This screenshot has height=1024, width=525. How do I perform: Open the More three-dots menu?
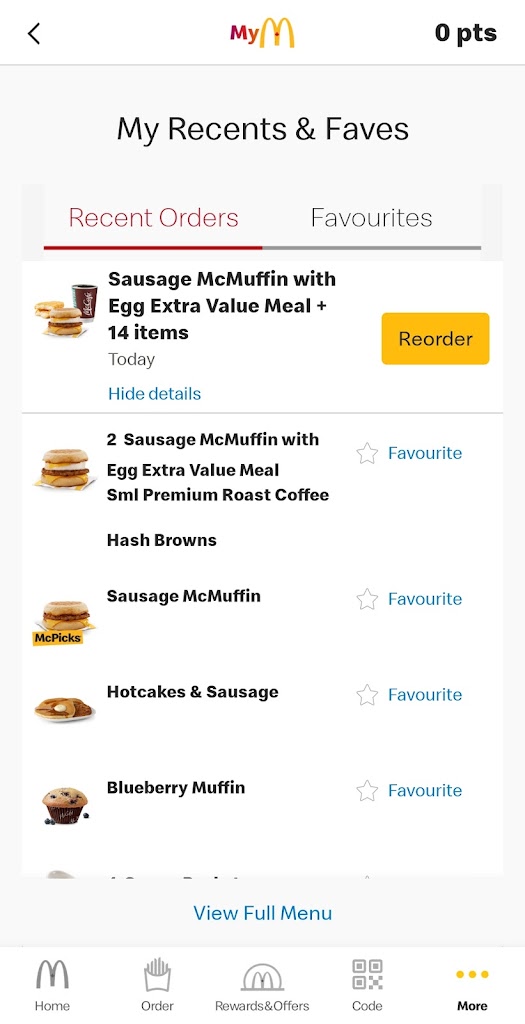click(x=472, y=985)
